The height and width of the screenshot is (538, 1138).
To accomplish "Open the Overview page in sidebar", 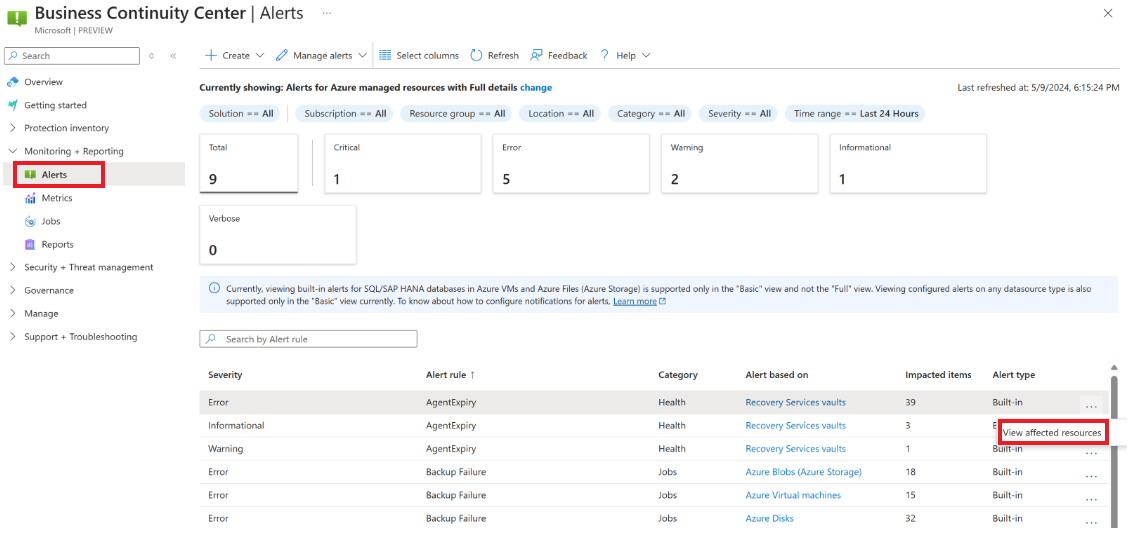I will [x=43, y=82].
